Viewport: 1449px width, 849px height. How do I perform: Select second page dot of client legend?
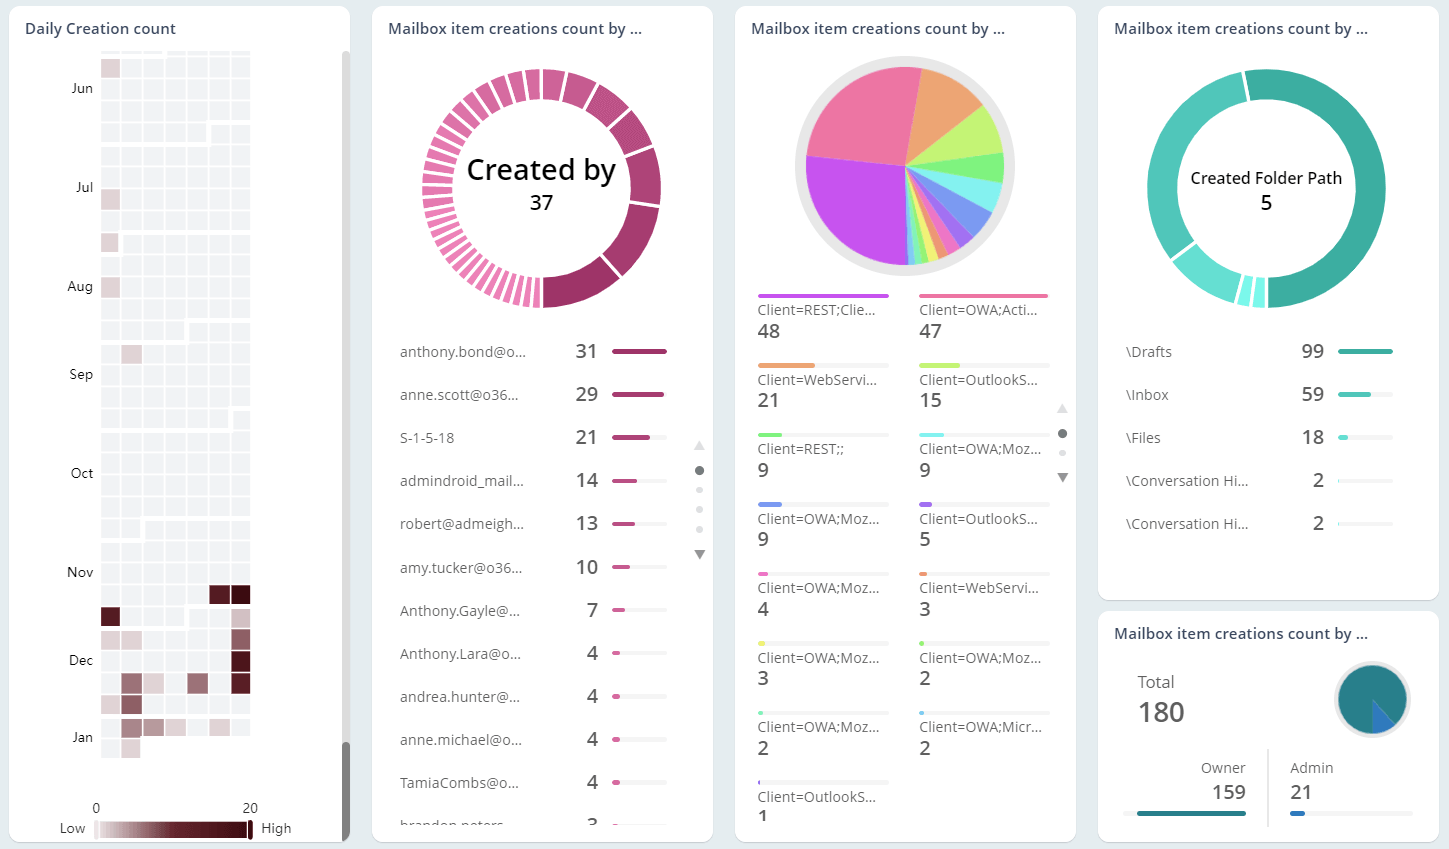pyautogui.click(x=1062, y=453)
